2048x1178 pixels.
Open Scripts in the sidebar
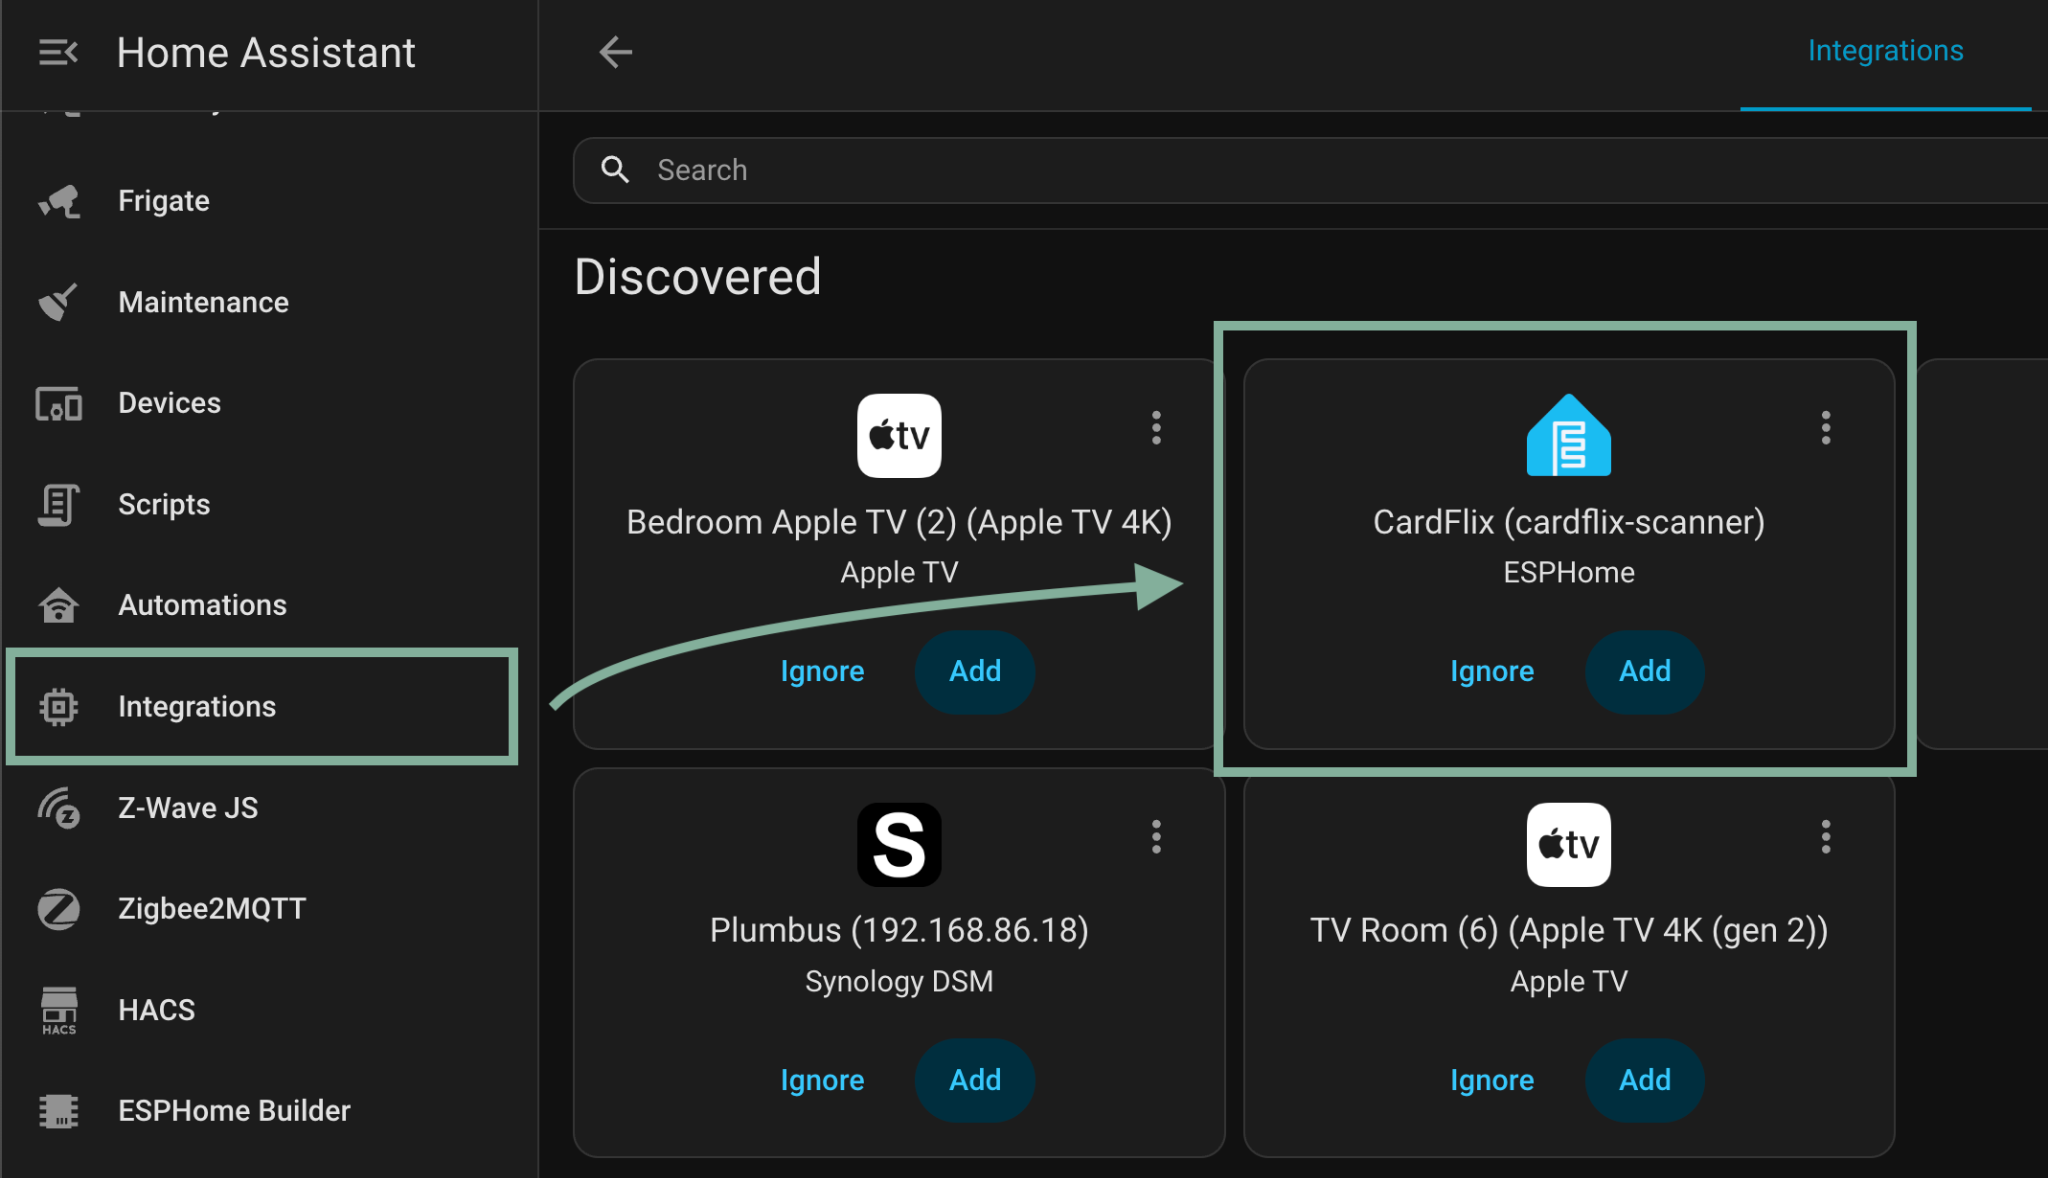tap(164, 504)
